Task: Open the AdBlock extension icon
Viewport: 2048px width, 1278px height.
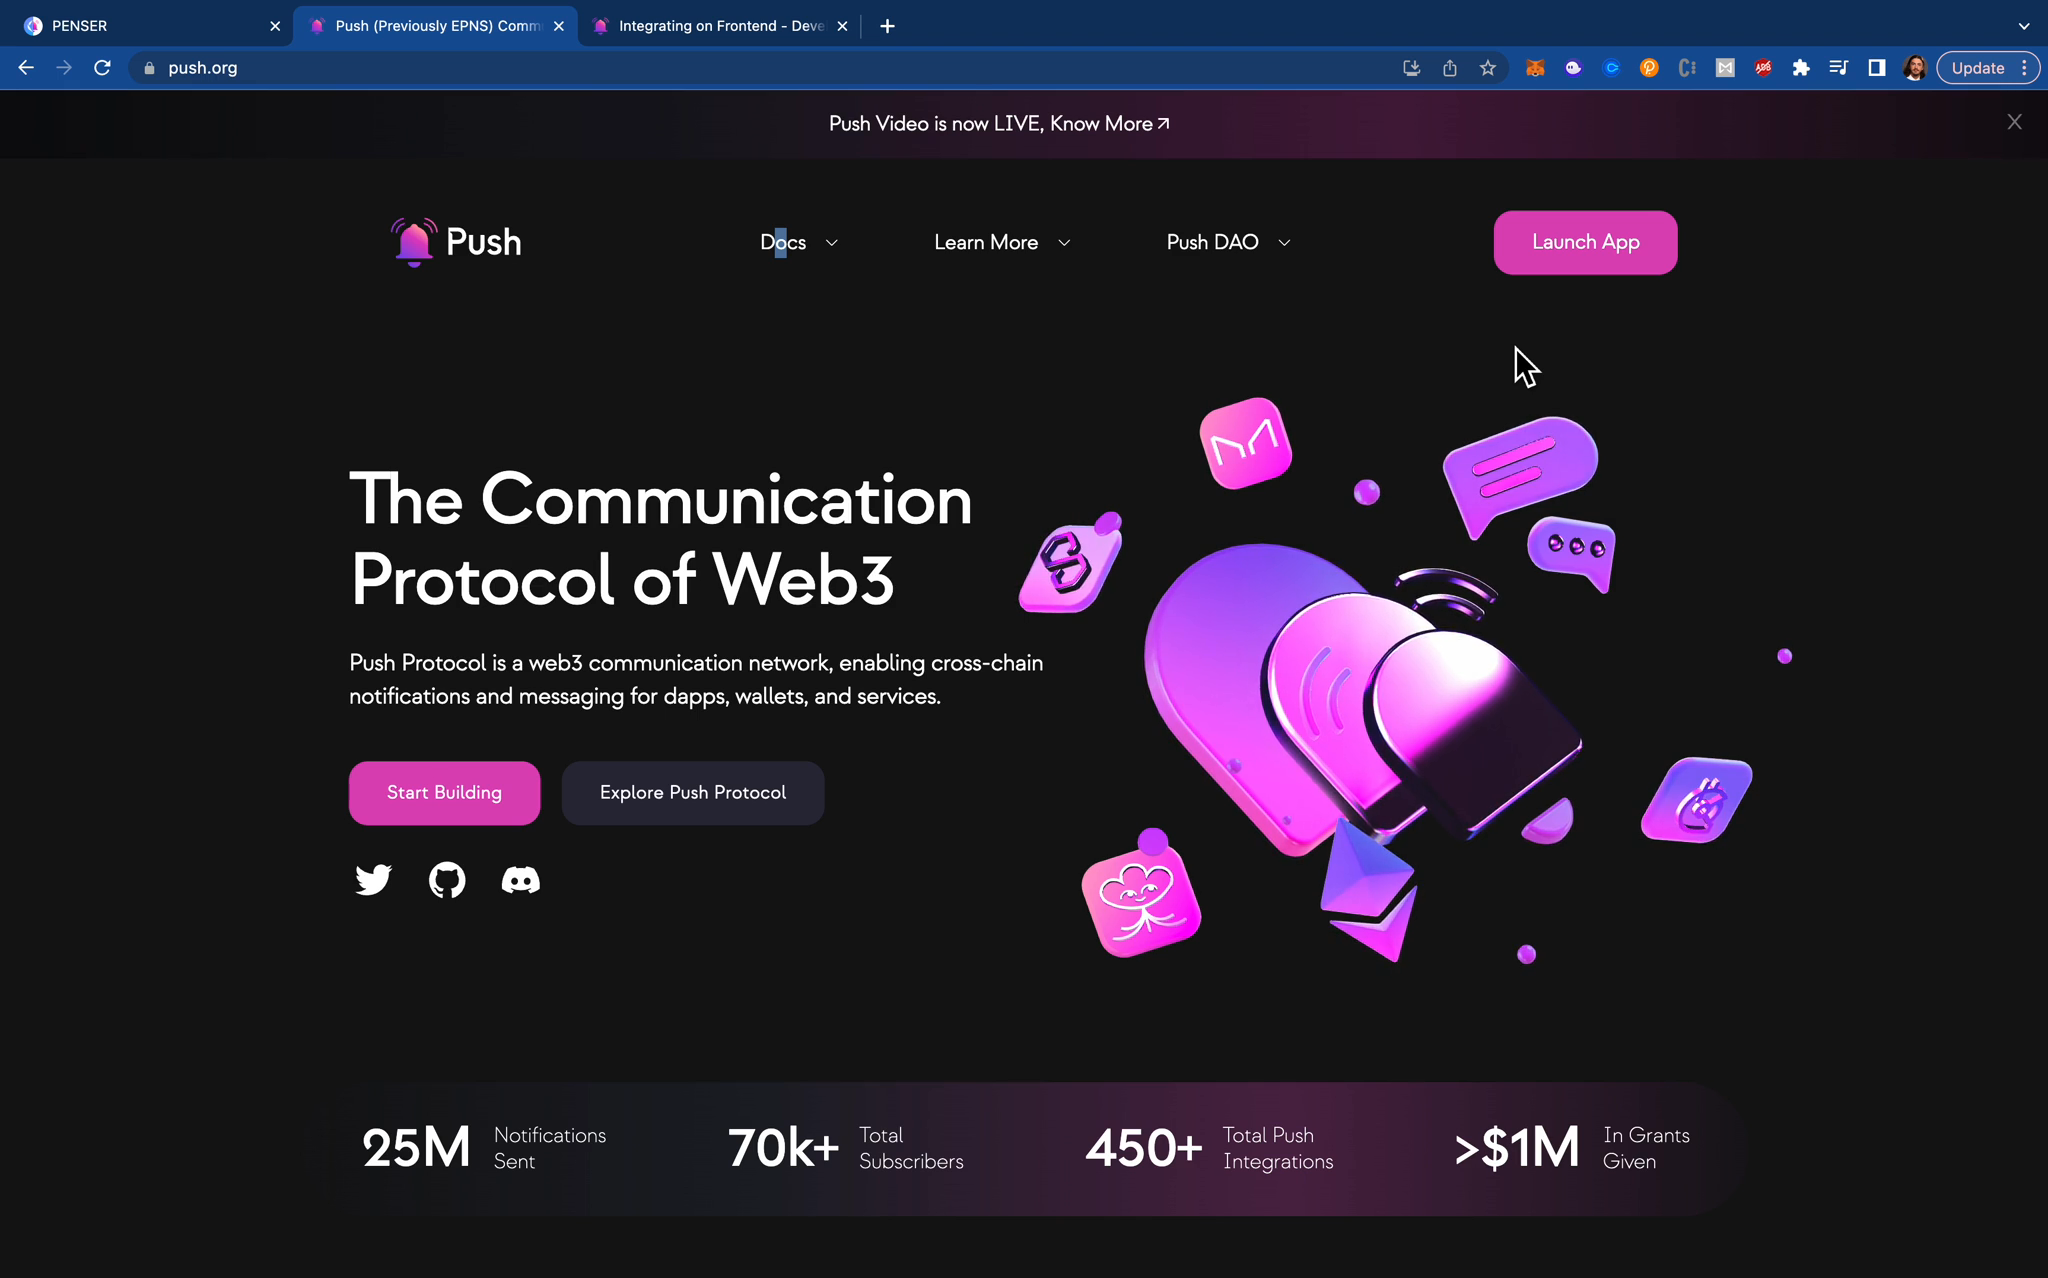Action: click(x=1763, y=68)
